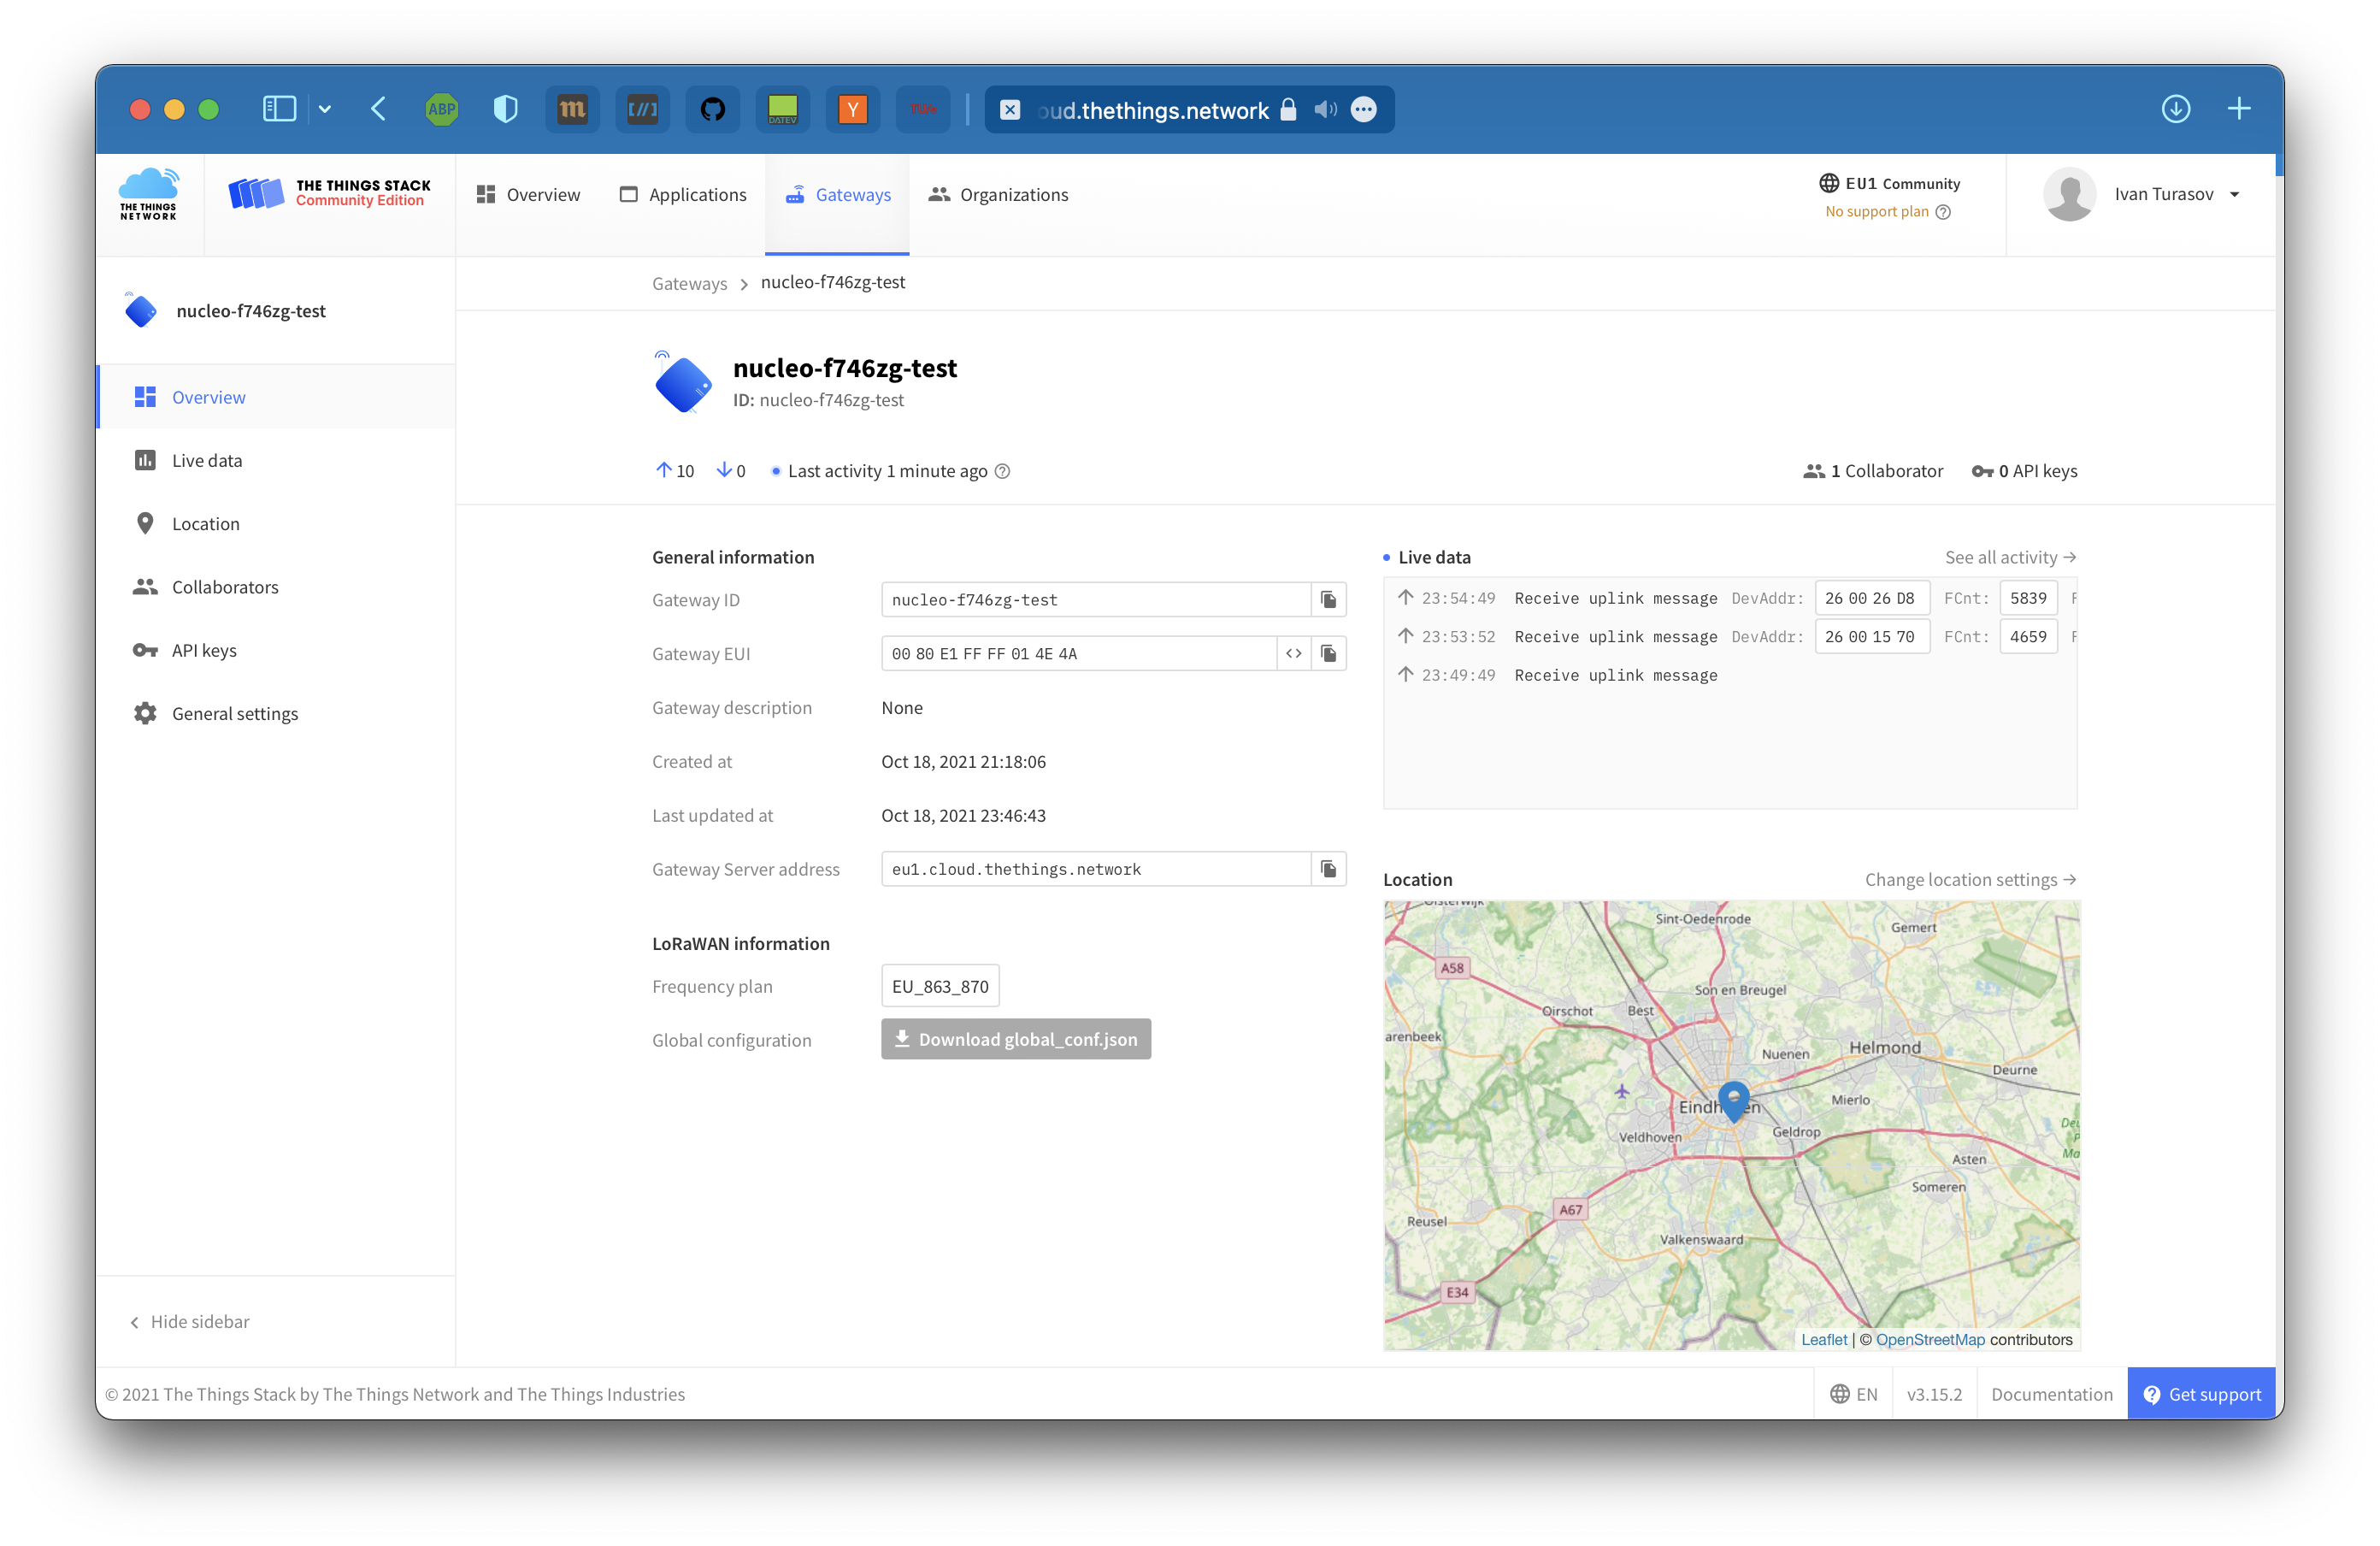Click the Live data sidebar icon
The width and height of the screenshot is (2380, 1546).
(x=144, y=460)
